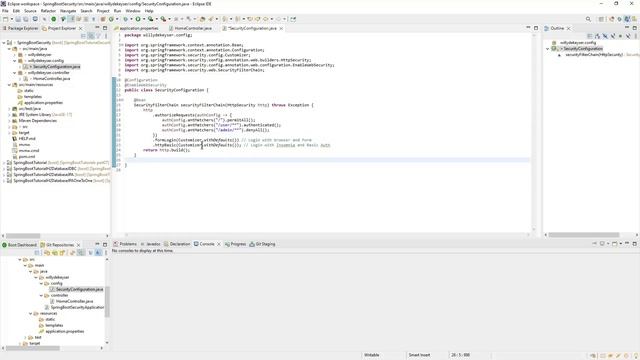Open the Refactor menu
Screen dimensions: 640x360
pyautogui.click(x=48, y=11)
